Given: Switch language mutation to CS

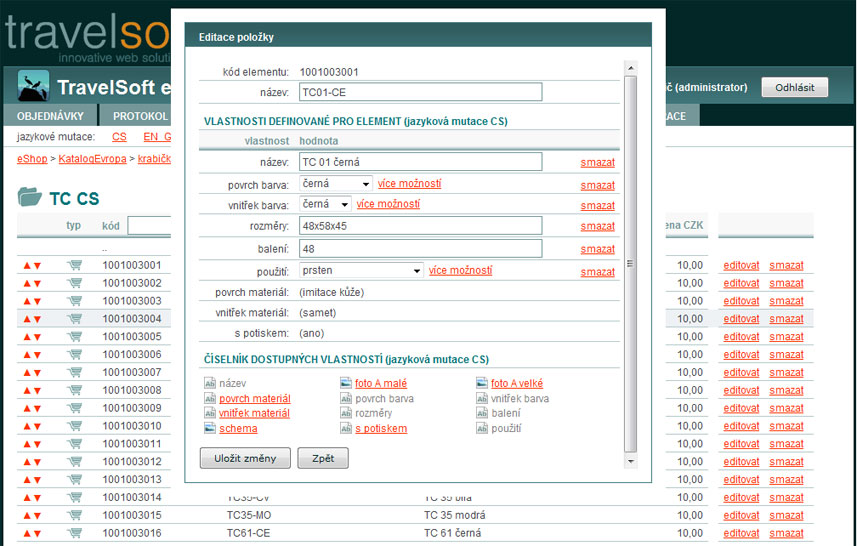Looking at the screenshot, I should pos(119,137).
